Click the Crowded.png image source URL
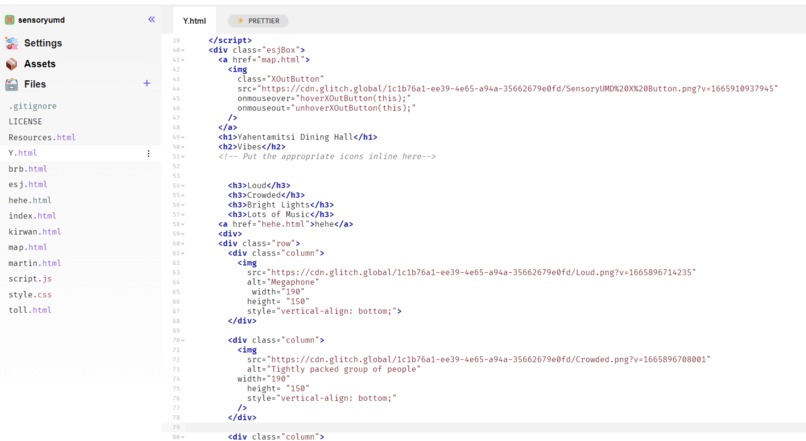This screenshot has height=441, width=806. coord(490,359)
